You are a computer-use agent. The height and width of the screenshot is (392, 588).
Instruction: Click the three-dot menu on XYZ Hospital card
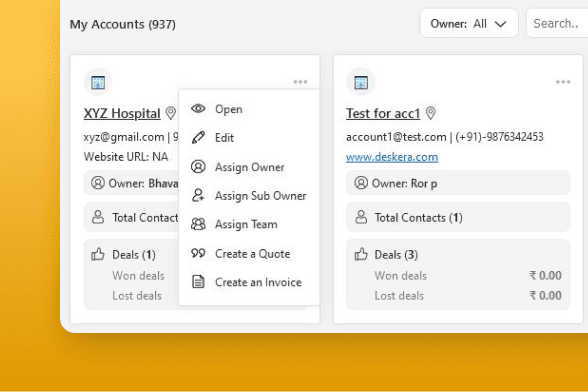tap(300, 82)
